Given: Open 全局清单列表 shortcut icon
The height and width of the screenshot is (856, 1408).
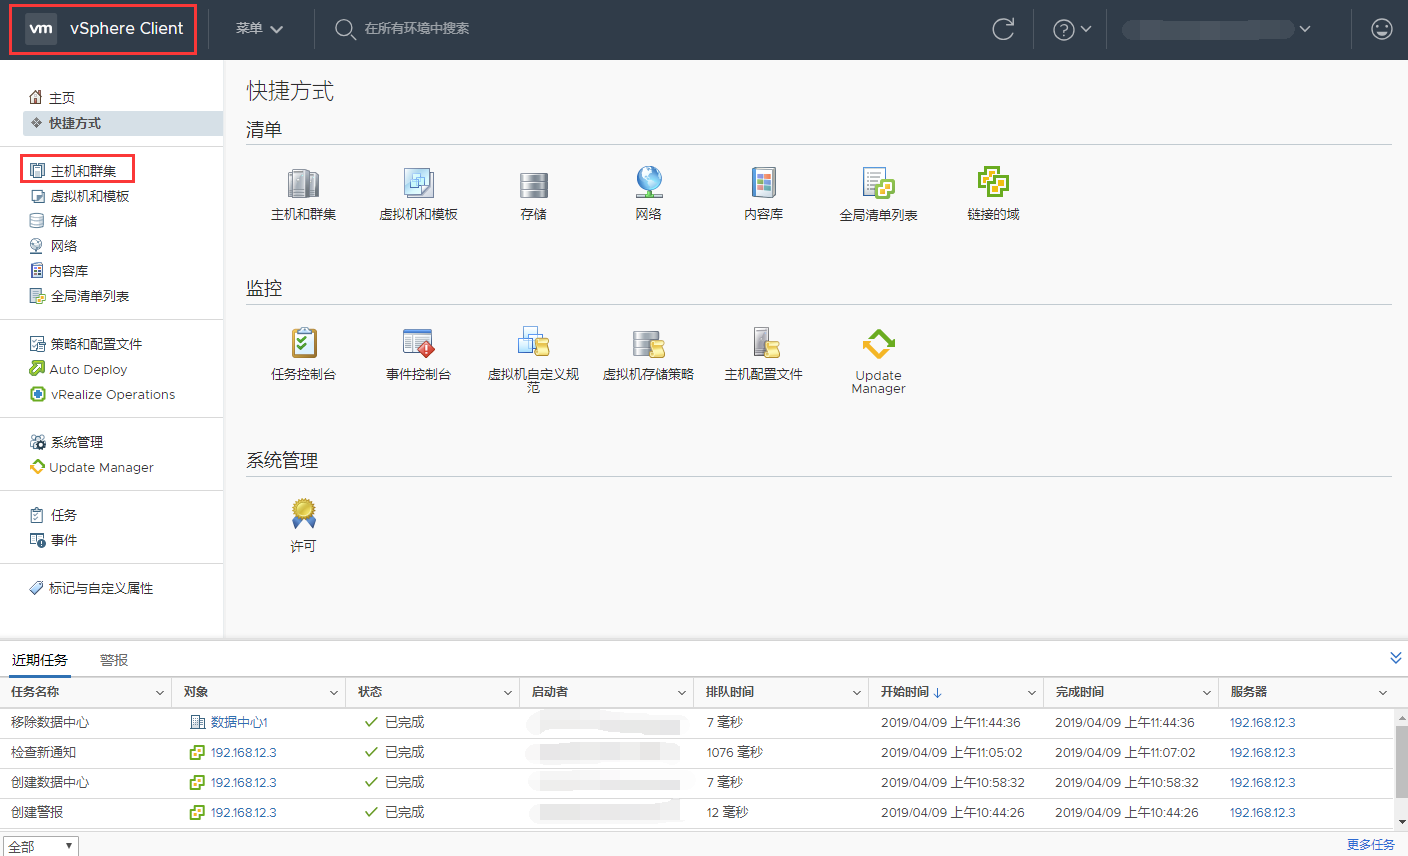Looking at the screenshot, I should point(878,183).
